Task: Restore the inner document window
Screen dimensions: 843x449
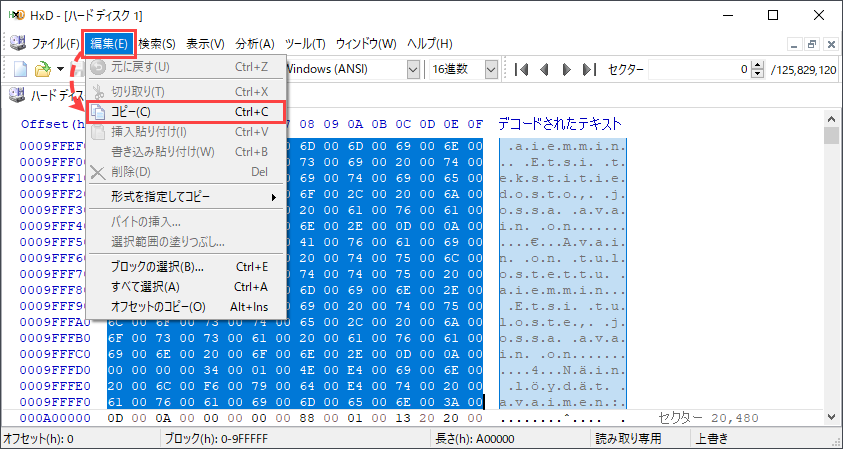Action: point(812,44)
